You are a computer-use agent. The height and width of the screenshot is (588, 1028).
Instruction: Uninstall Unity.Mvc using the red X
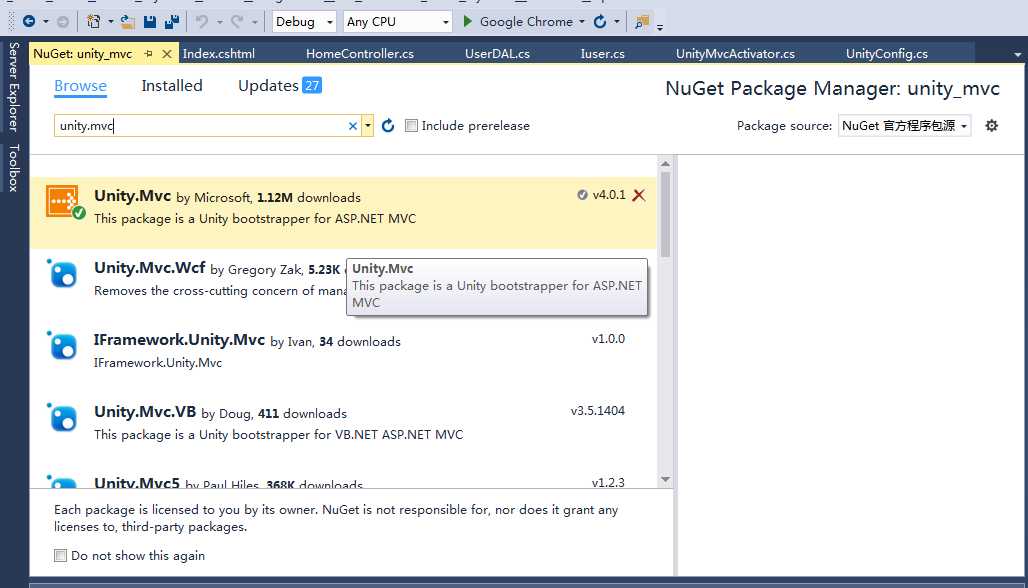click(x=639, y=195)
